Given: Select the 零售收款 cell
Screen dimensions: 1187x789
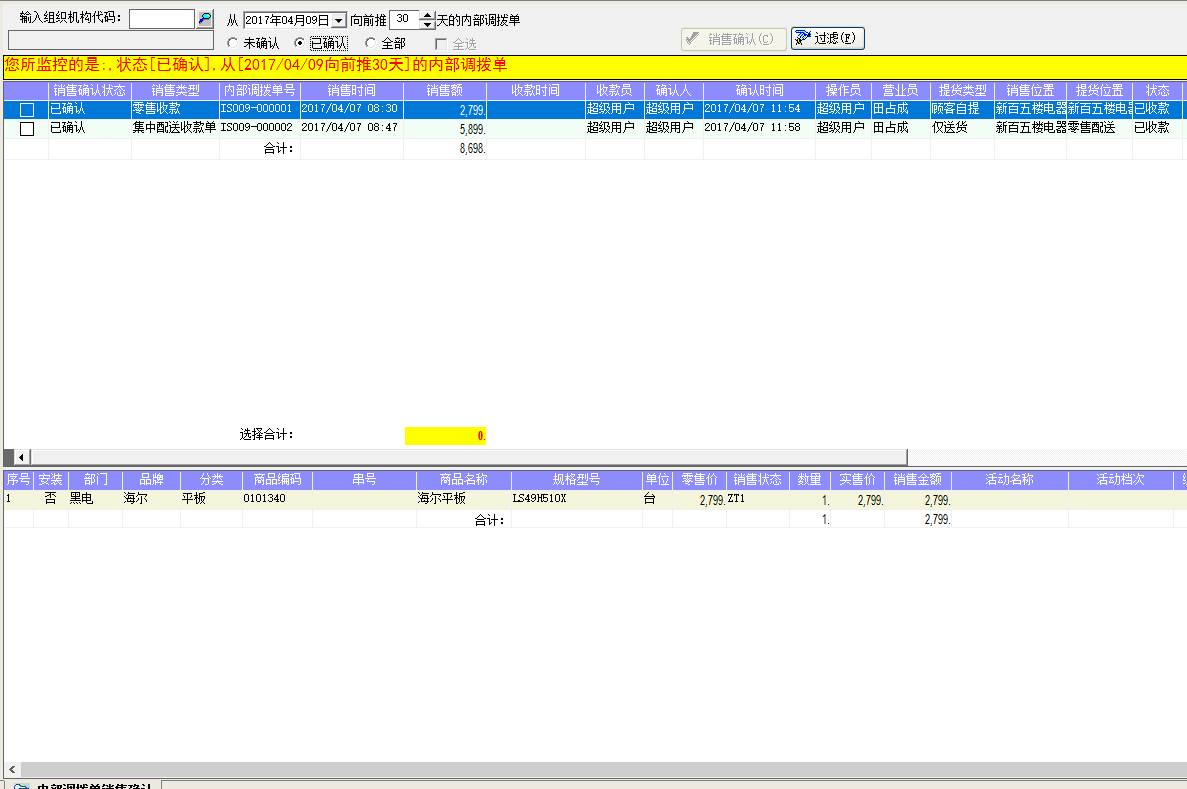Looking at the screenshot, I should click(x=175, y=109).
